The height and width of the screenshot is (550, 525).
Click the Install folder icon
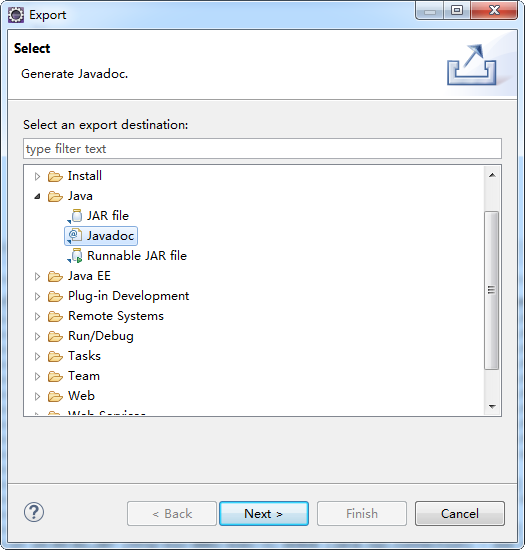pyautogui.click(x=55, y=176)
